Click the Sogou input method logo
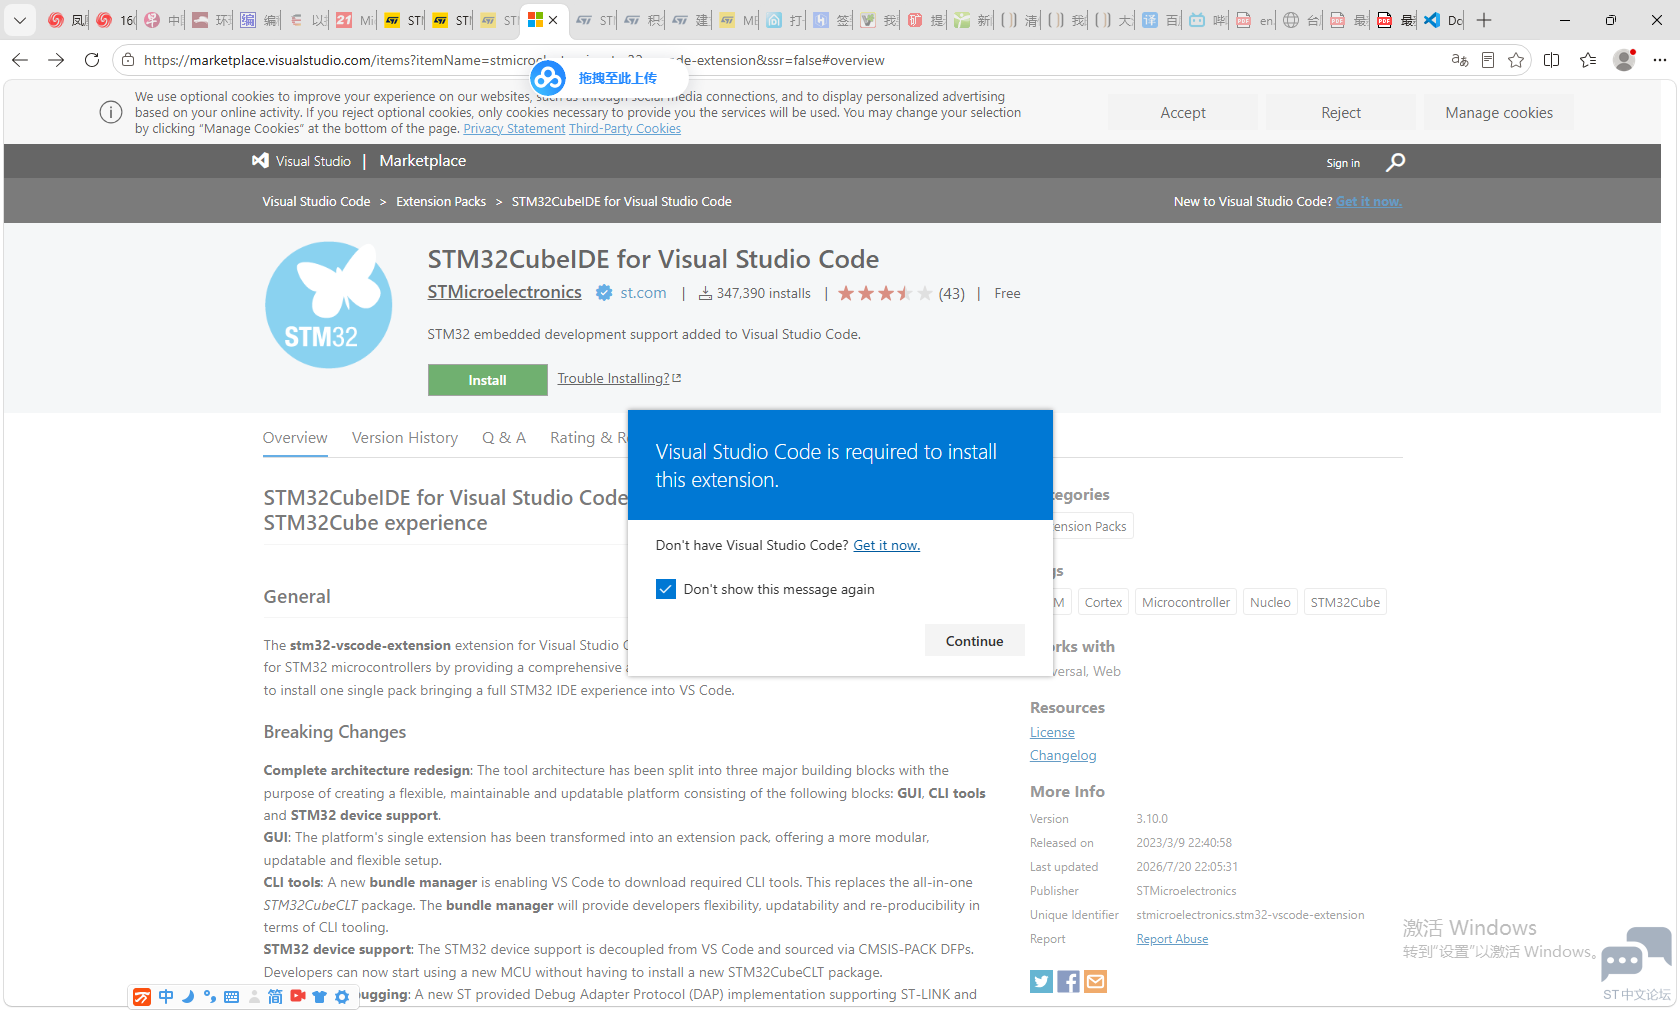Screen dimensions: 1680x1010 (142, 997)
